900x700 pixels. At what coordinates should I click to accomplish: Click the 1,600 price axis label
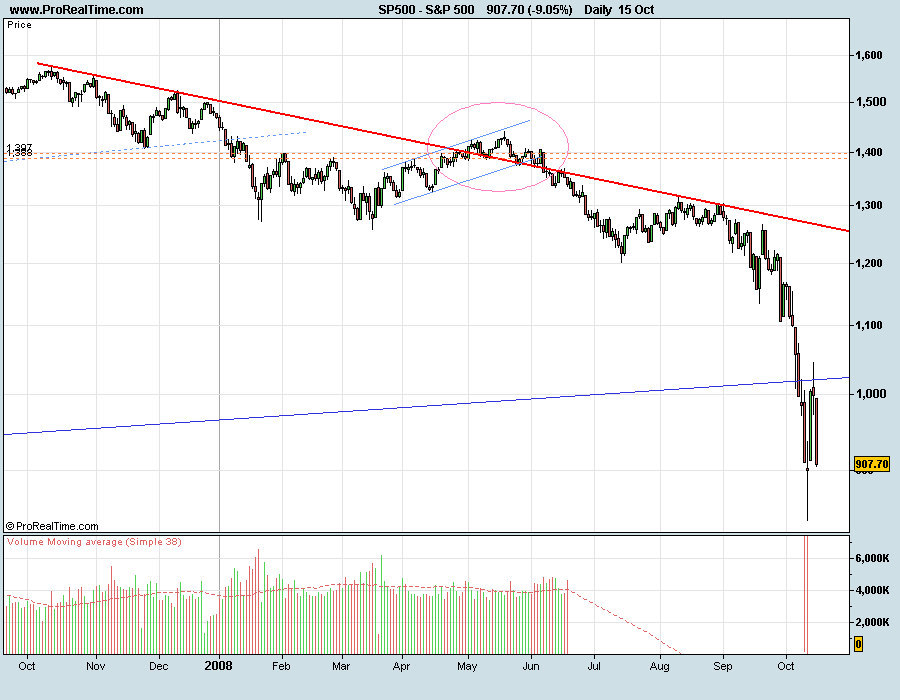868,55
